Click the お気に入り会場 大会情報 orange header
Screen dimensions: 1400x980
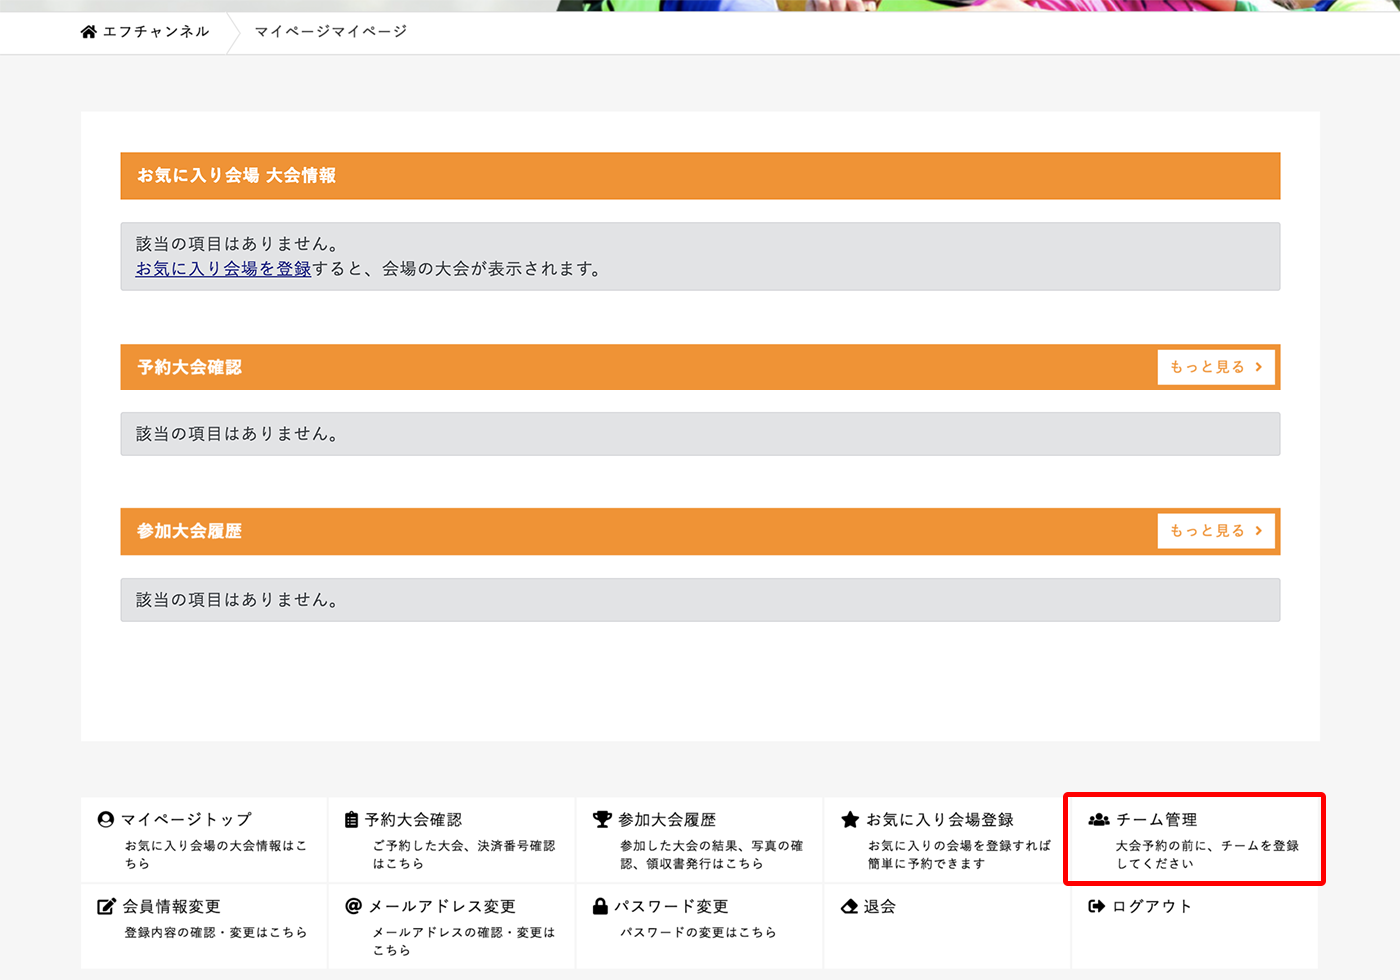point(700,176)
